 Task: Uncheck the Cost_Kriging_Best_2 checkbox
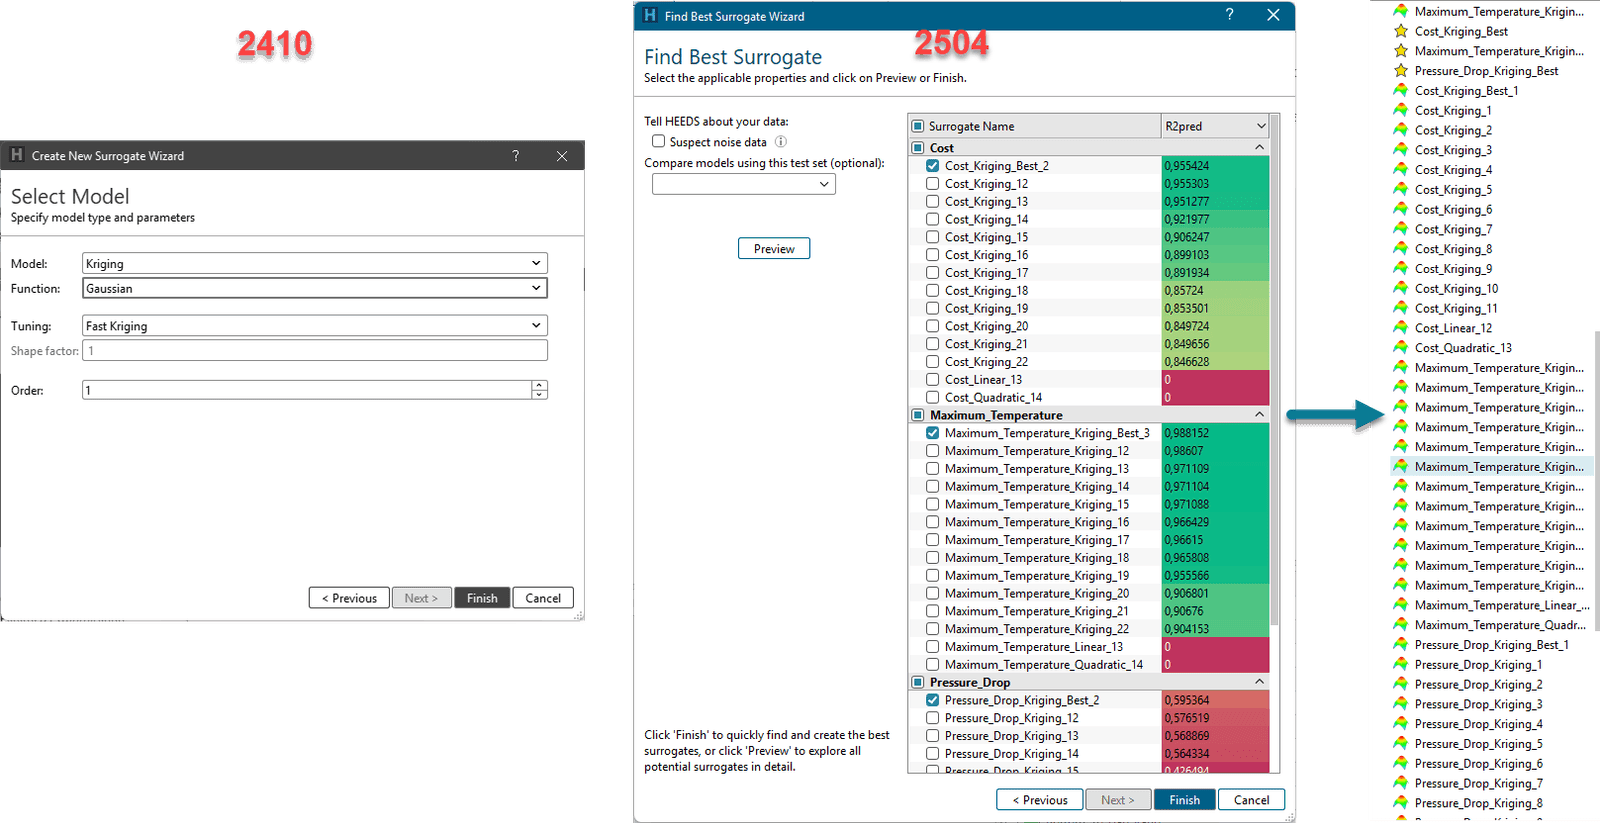pos(932,166)
